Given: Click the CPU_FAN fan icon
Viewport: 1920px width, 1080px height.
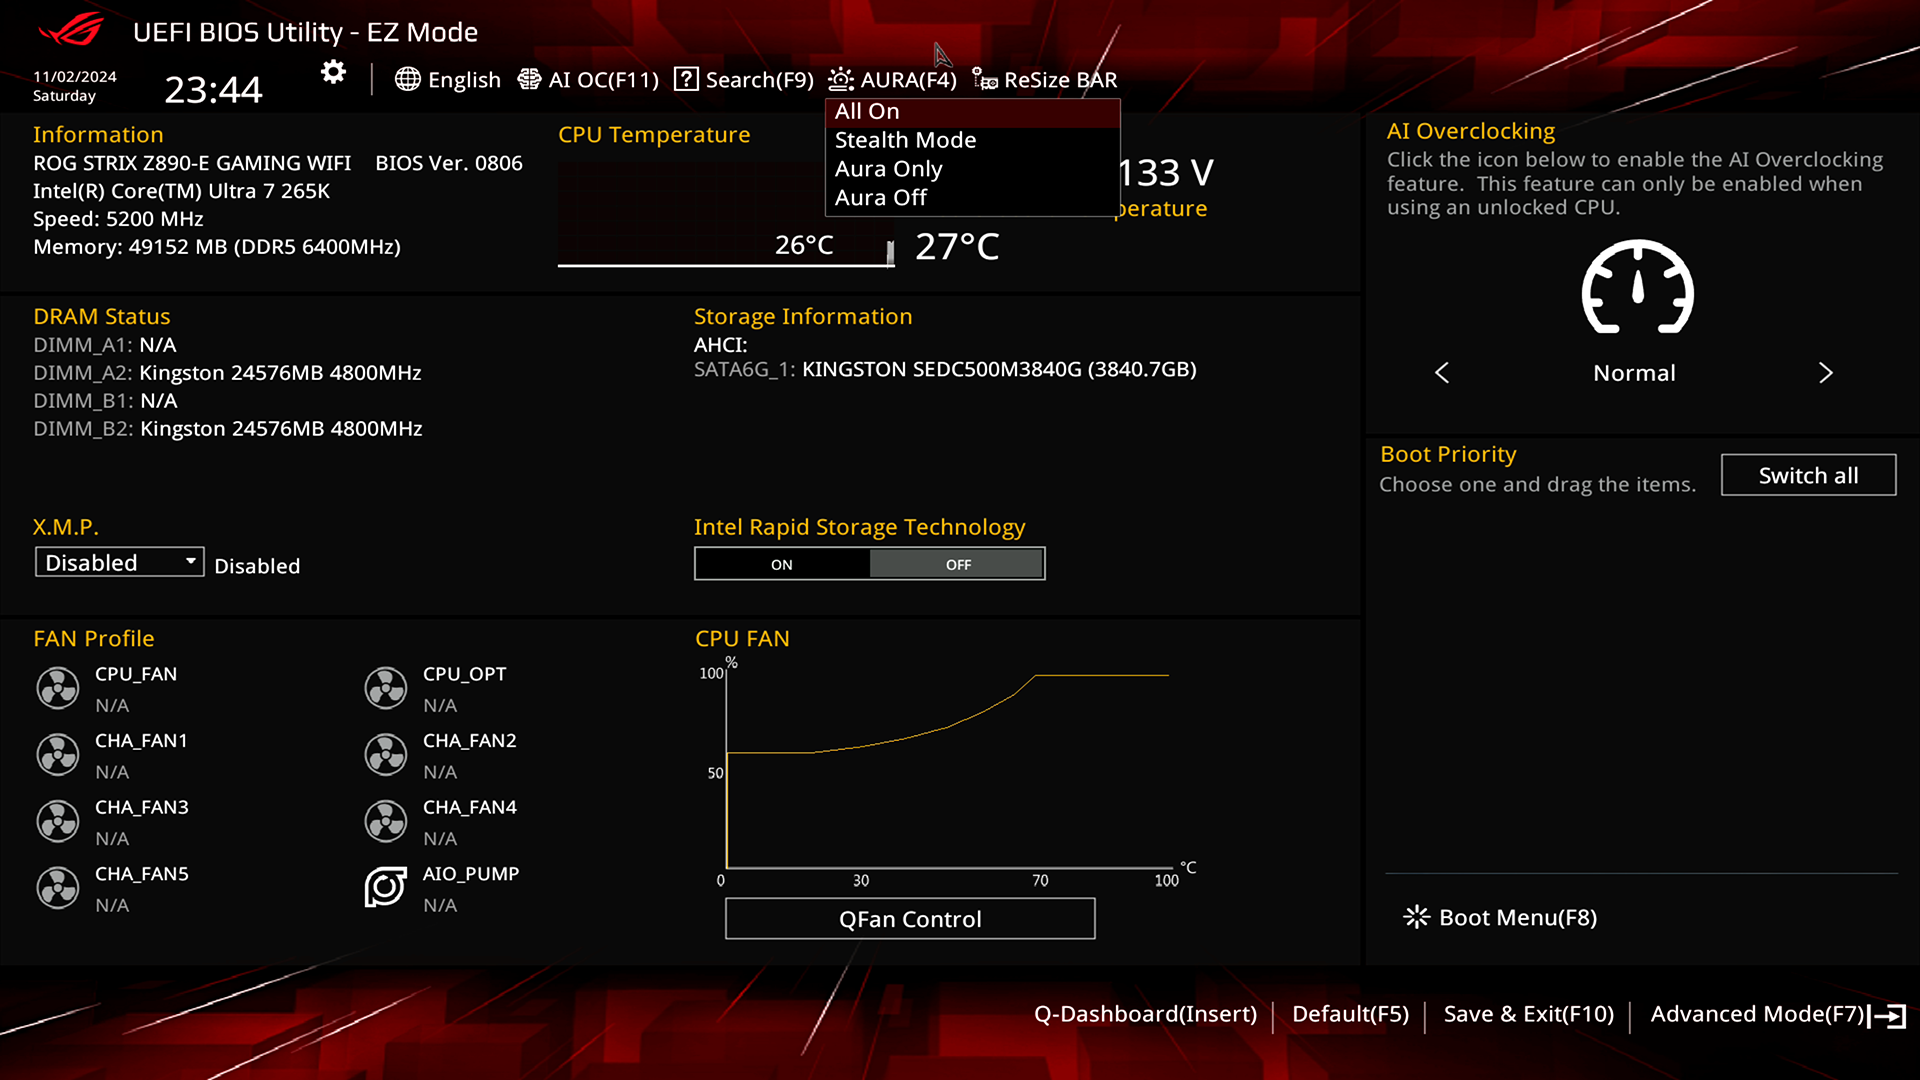Looking at the screenshot, I should pyautogui.click(x=57, y=688).
